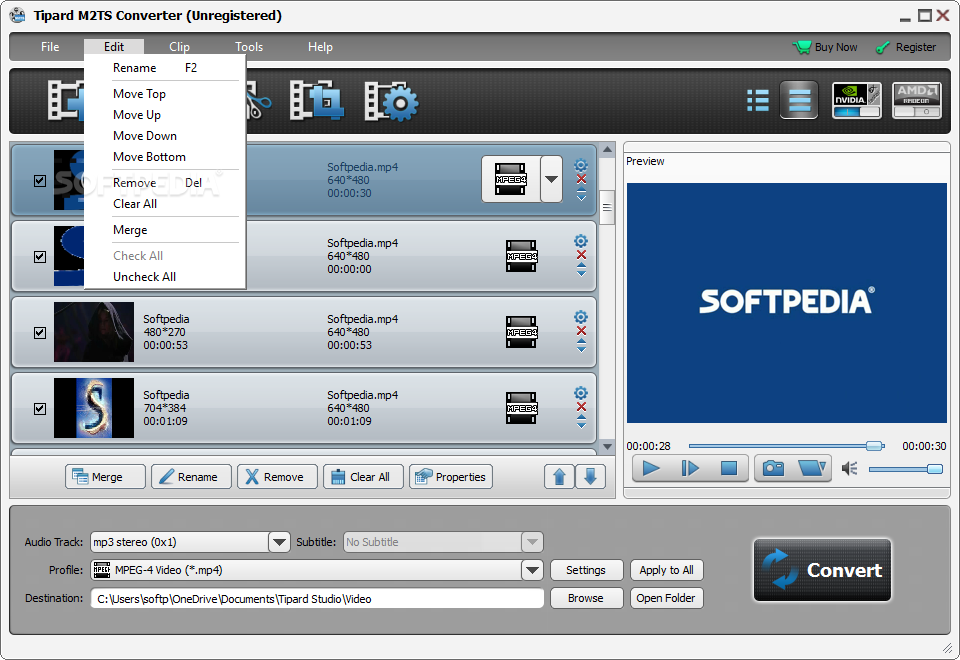
Task: Remove 00:00:53 file with red X
Action: (x=582, y=331)
